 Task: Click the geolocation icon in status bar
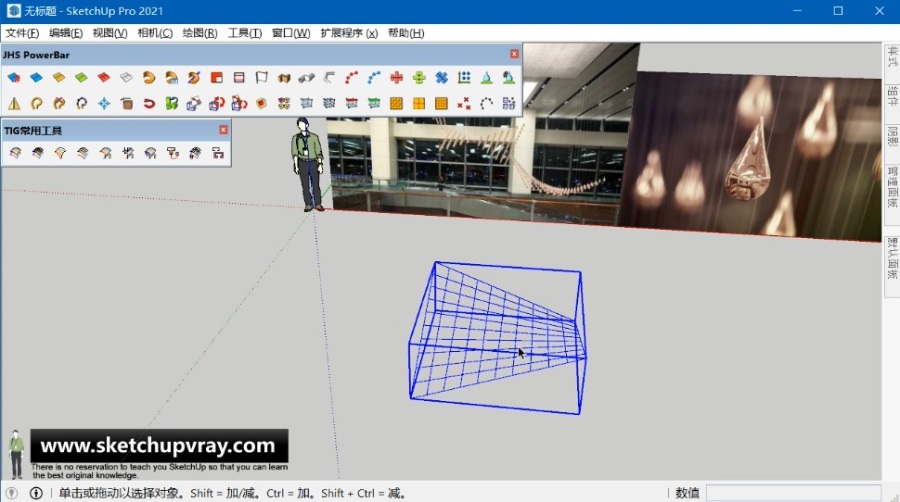click(x=11, y=493)
